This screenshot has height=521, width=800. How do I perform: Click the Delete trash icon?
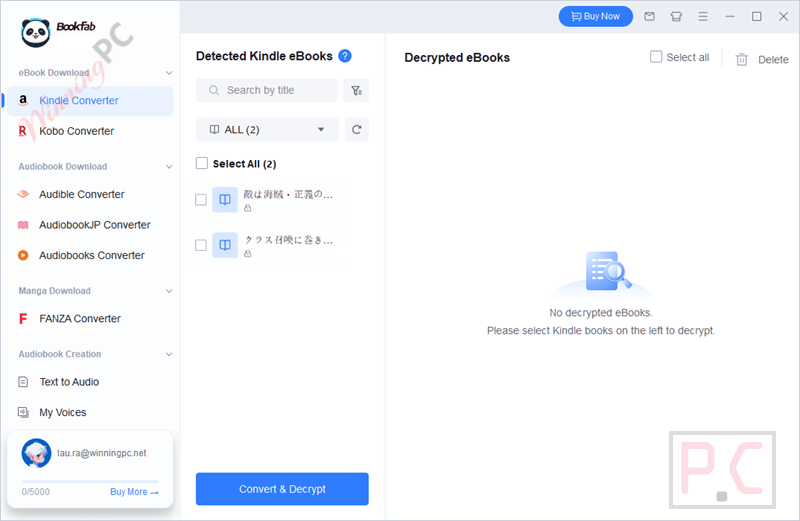(x=742, y=60)
